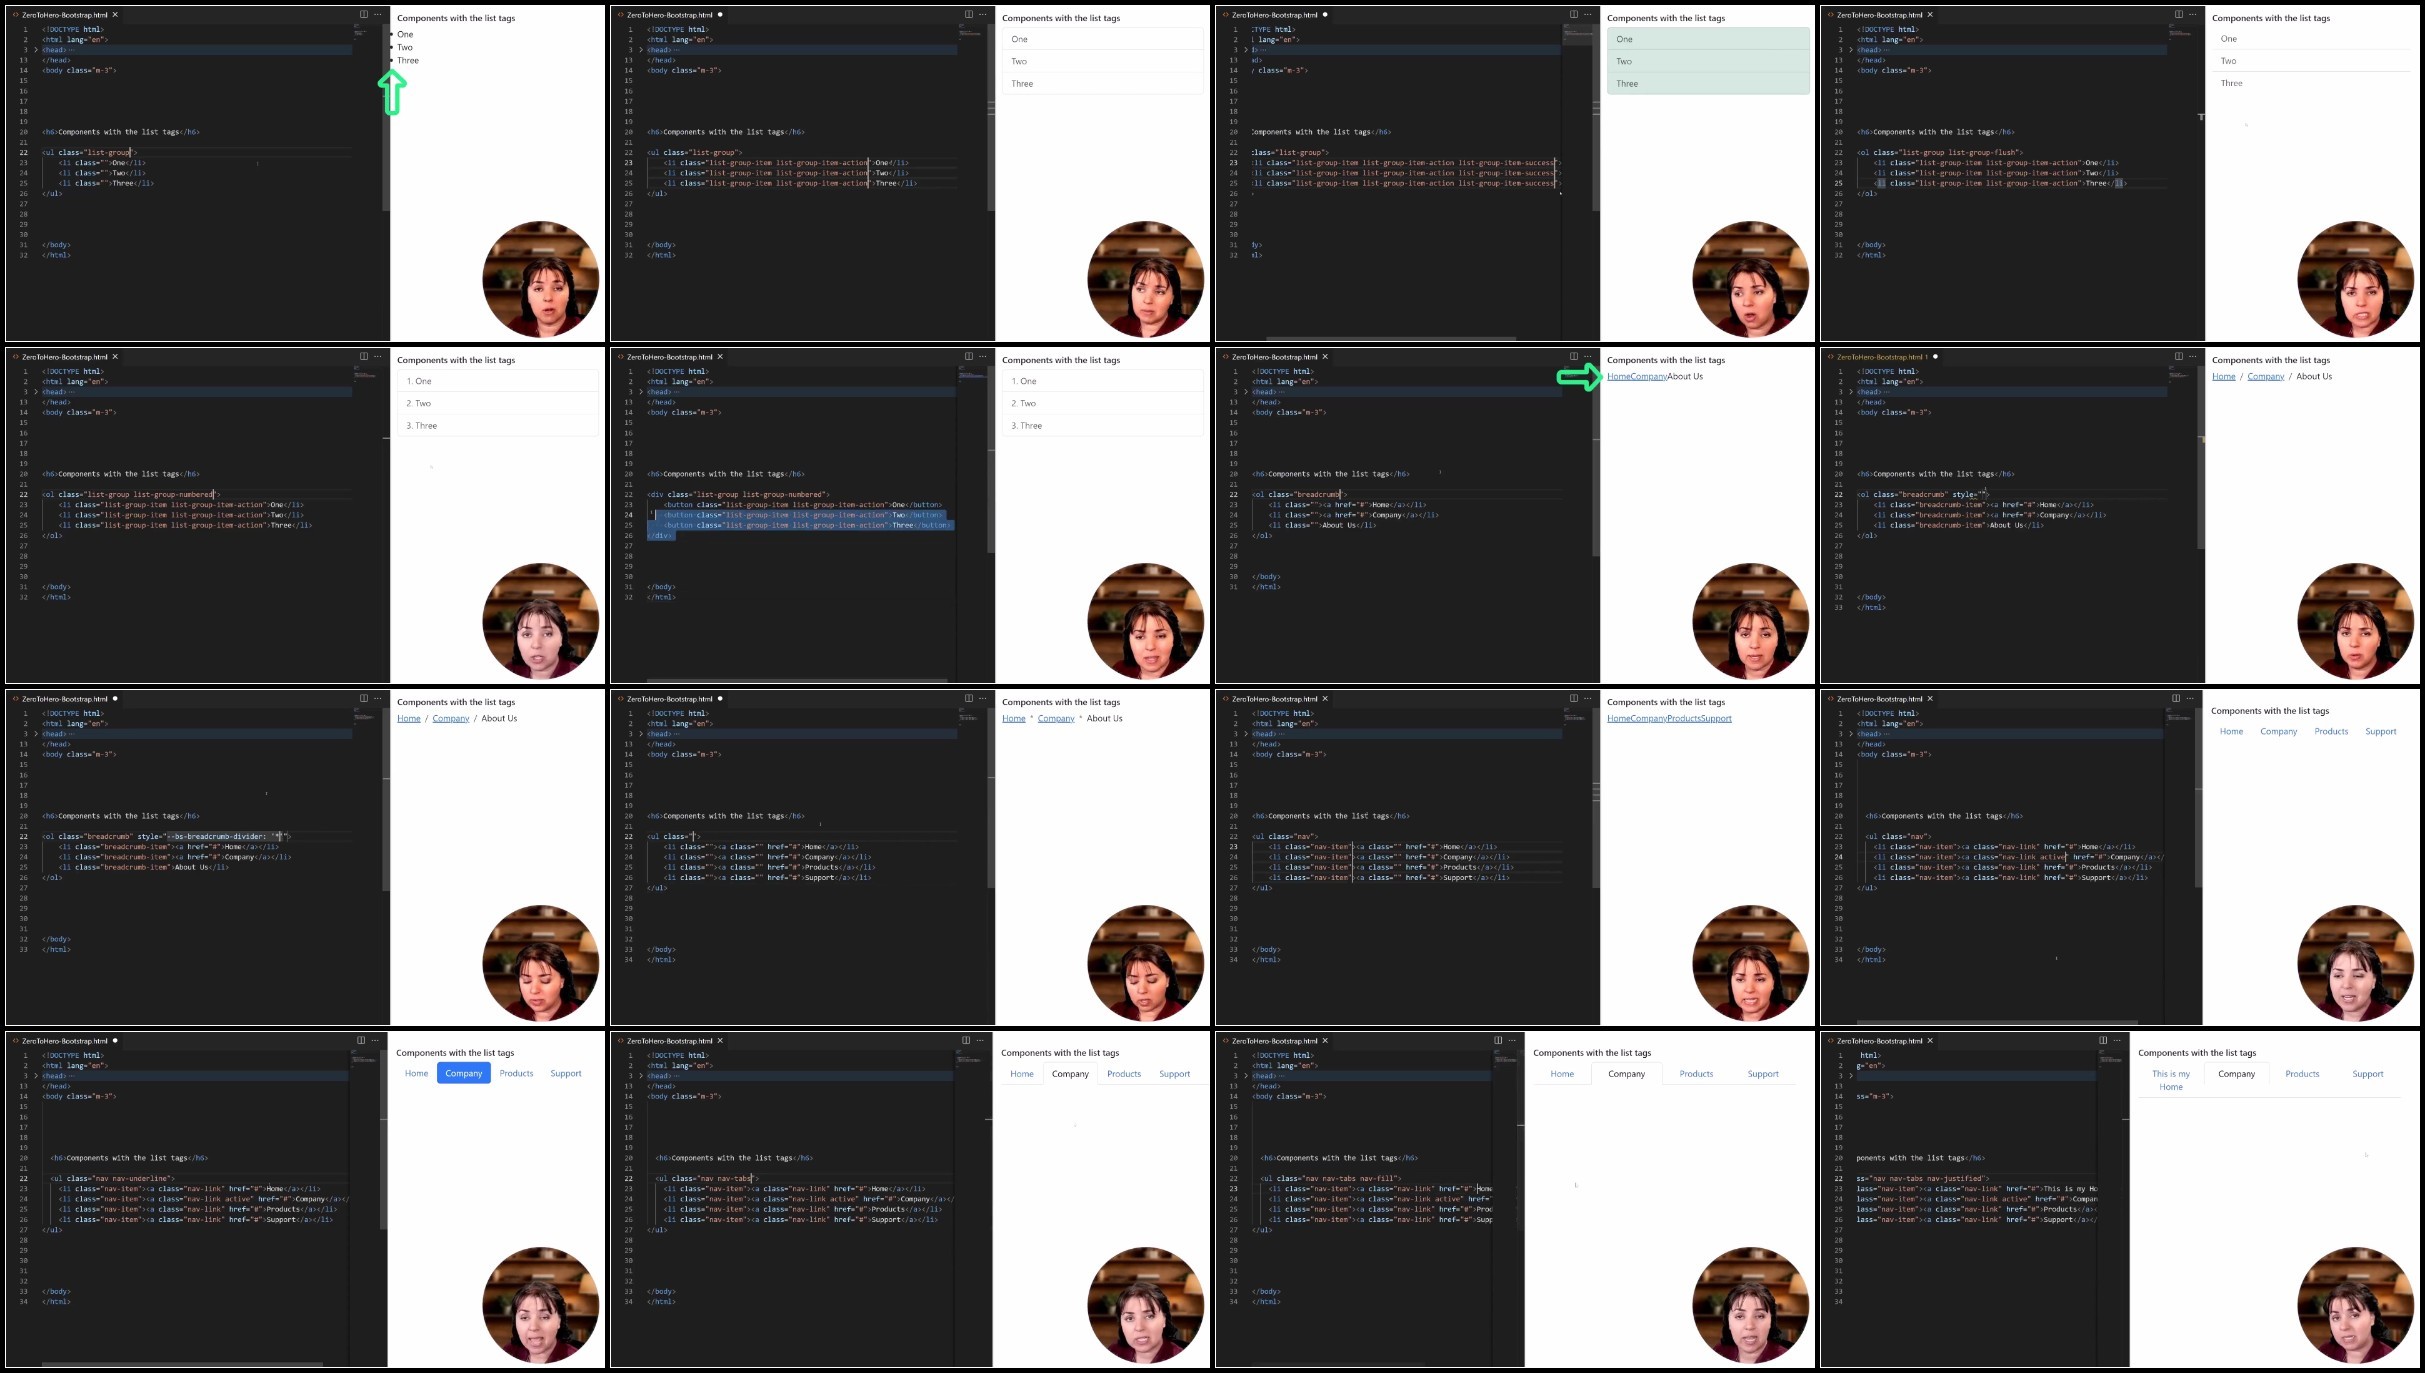Expand folded head tag in HomeCompanyProductsSupport frame
This screenshot has height=1373, width=2425.
1246,734
